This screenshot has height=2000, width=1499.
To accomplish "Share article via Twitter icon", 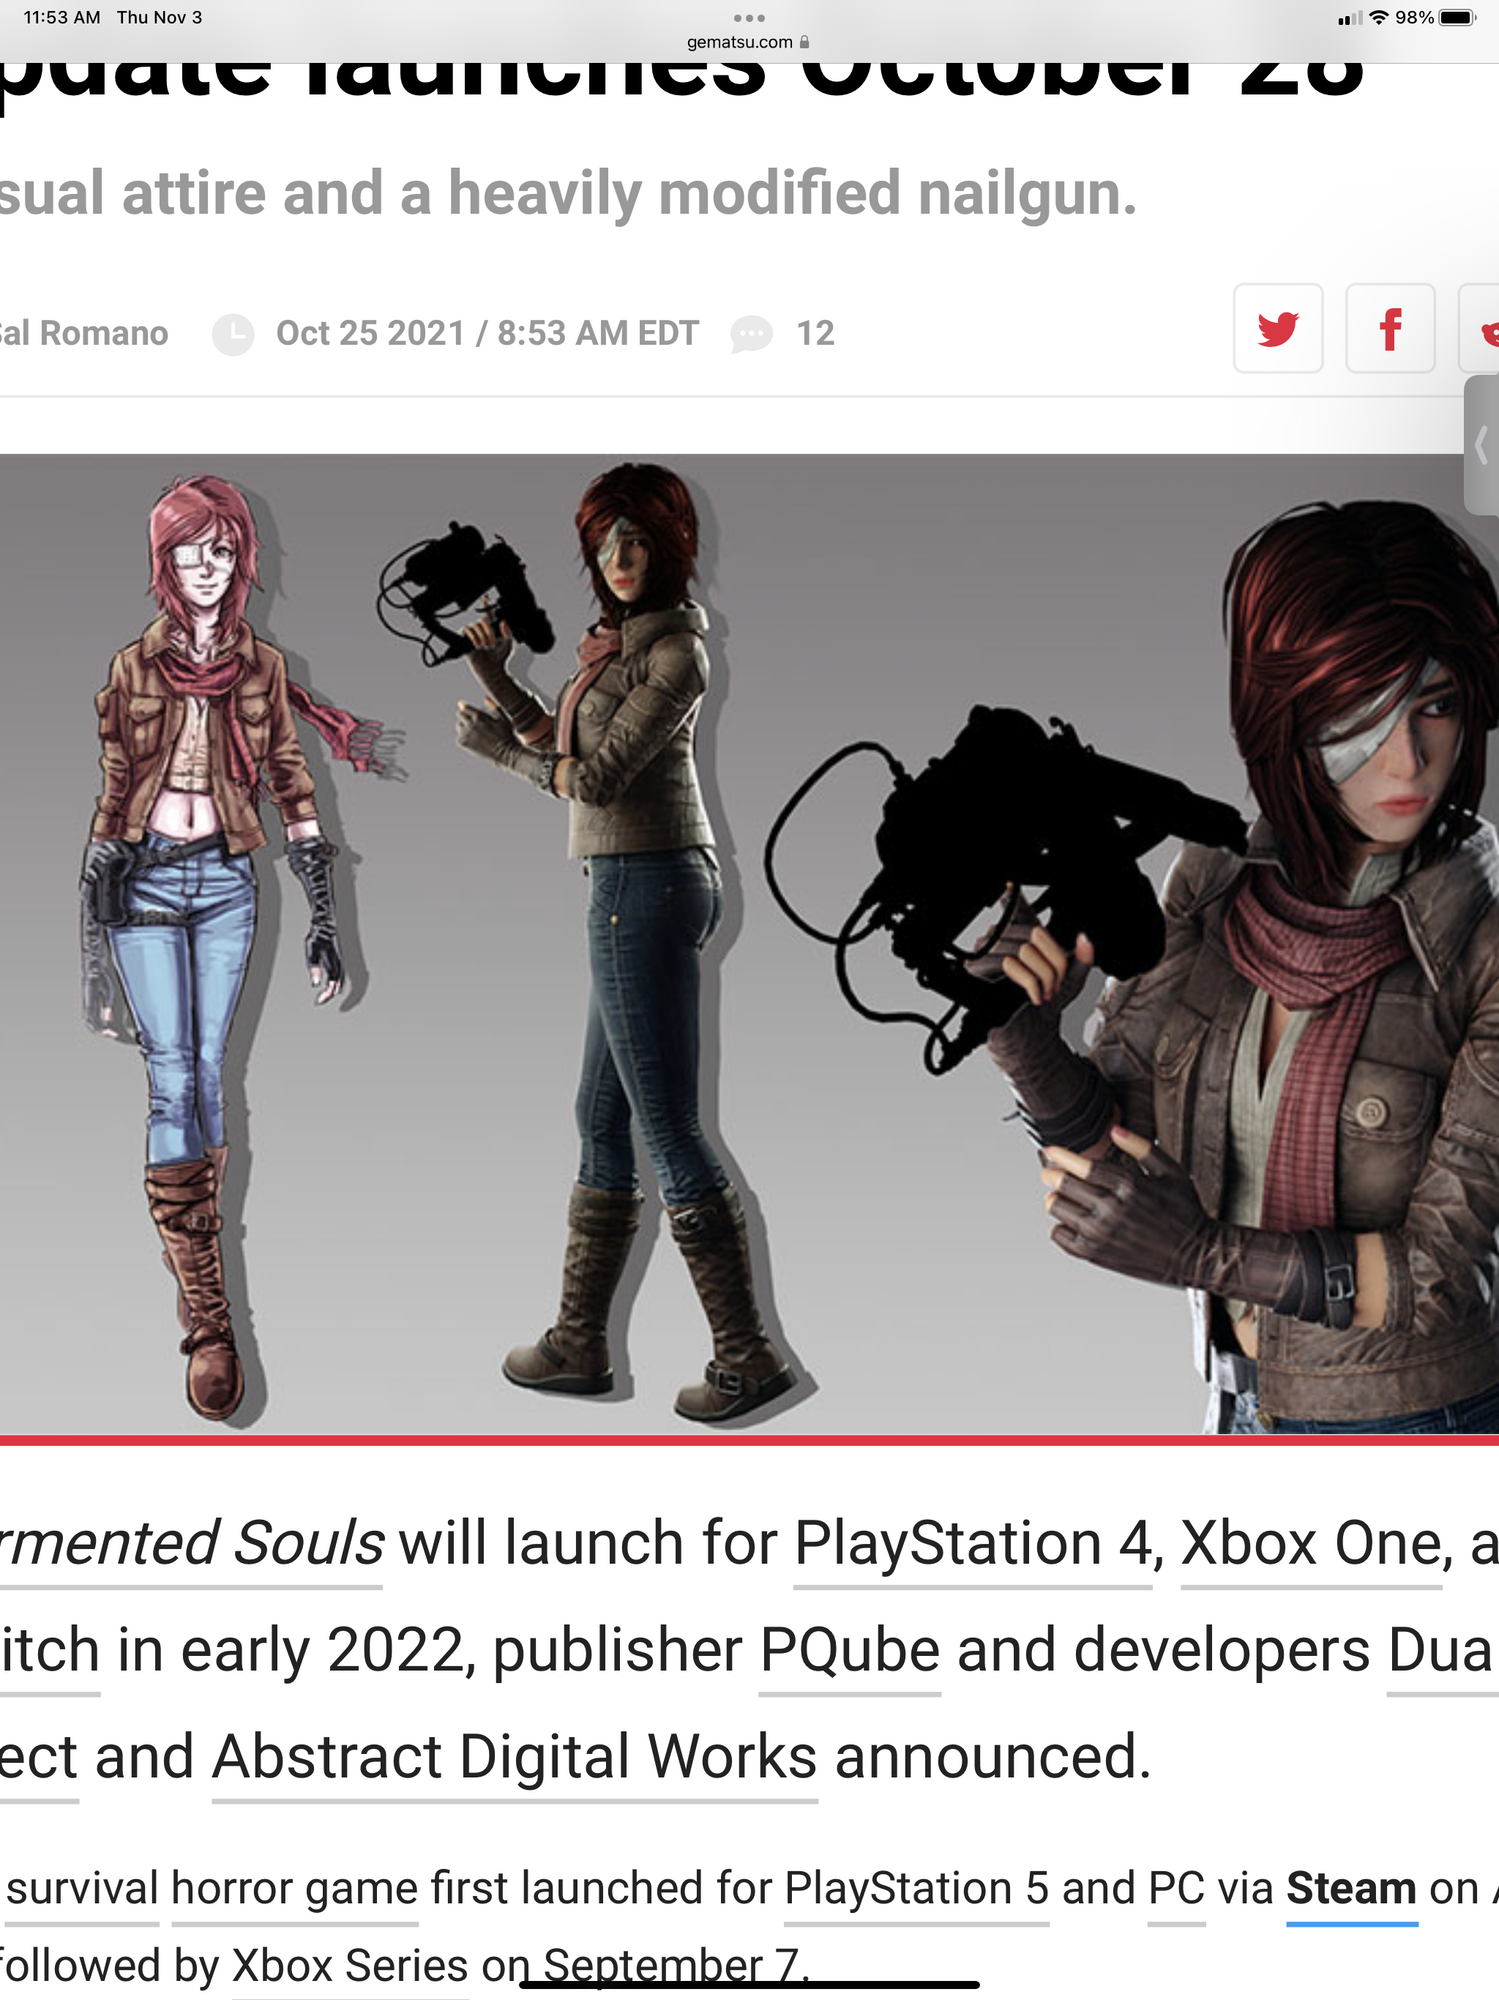I will tap(1277, 328).
